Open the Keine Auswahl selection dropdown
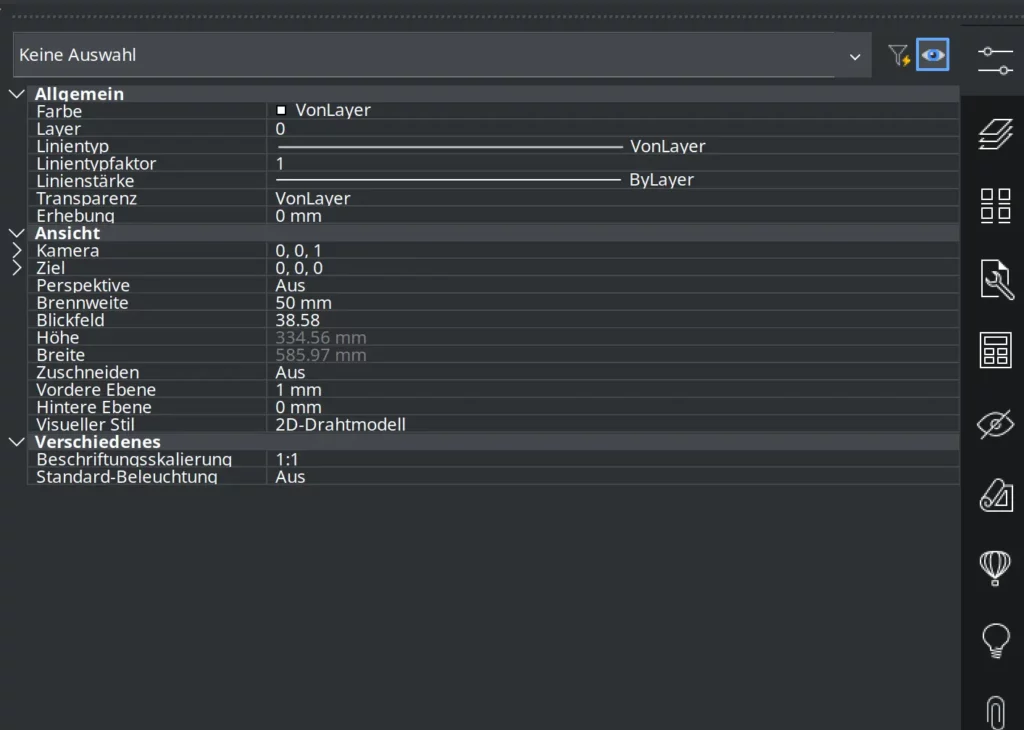1024x730 pixels. coord(442,56)
